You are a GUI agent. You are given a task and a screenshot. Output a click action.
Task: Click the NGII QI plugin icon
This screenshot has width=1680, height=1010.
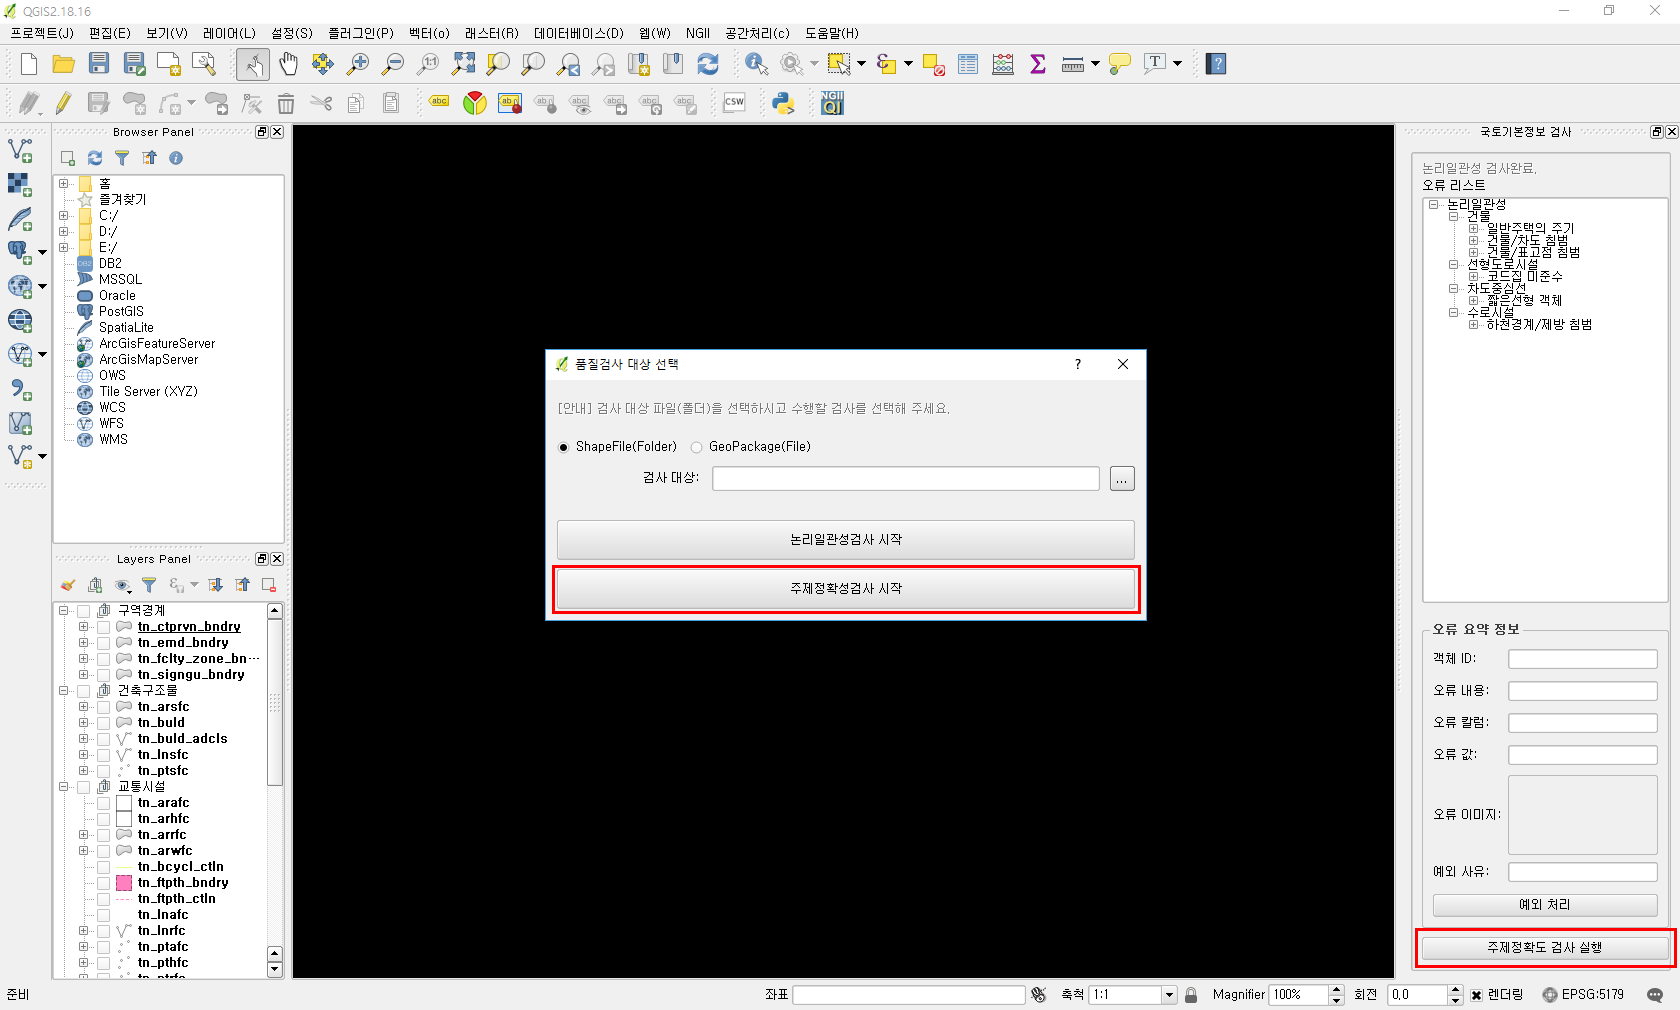tap(832, 103)
